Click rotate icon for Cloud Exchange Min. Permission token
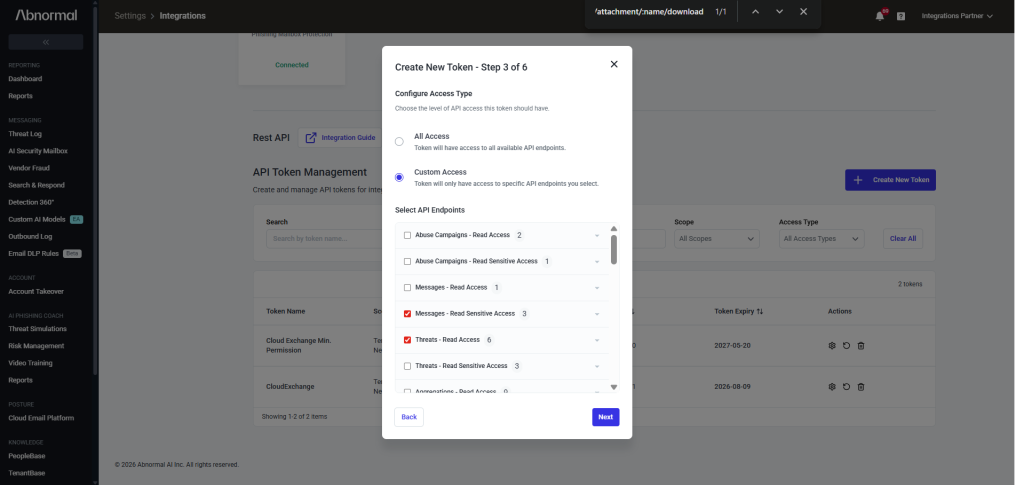Viewport: 1024px width, 485px height. [x=846, y=345]
